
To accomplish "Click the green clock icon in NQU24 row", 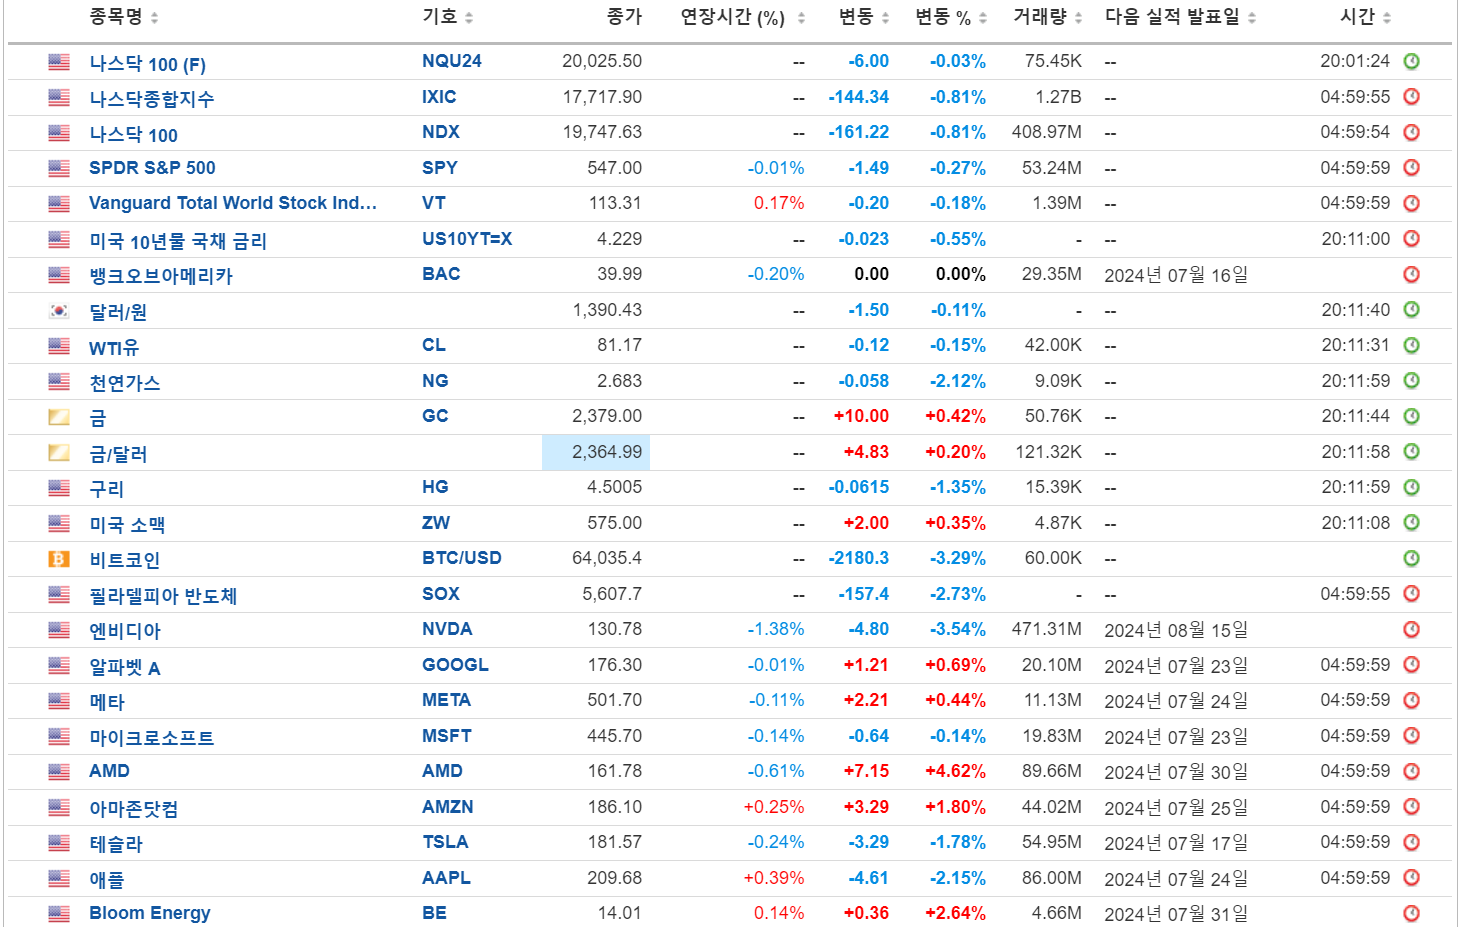I will click(1411, 62).
